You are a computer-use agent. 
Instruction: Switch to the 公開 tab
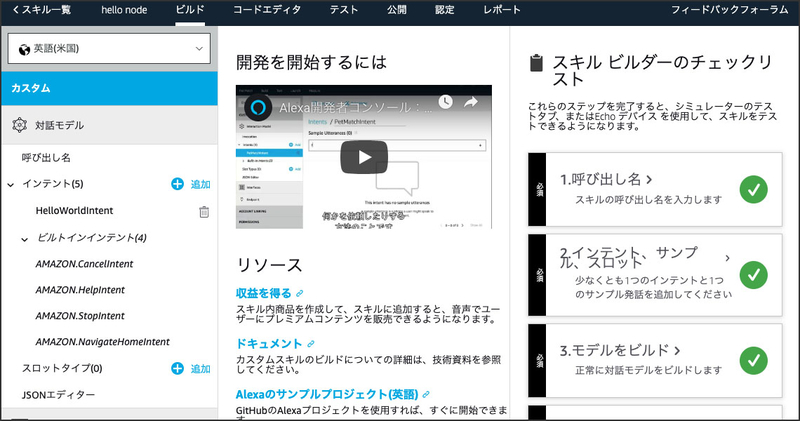tap(396, 10)
